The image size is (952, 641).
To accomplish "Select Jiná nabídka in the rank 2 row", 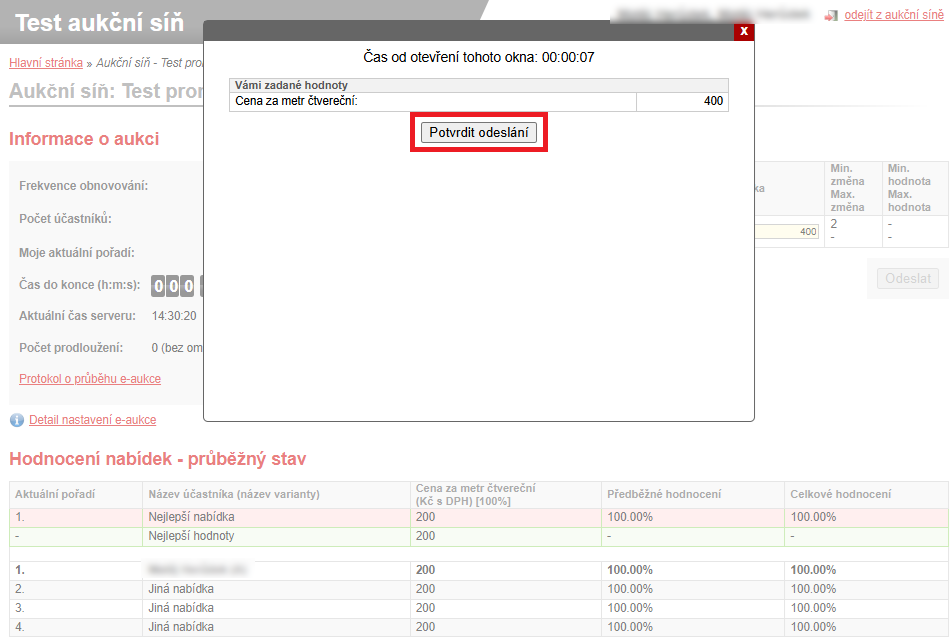I will 181,589.
